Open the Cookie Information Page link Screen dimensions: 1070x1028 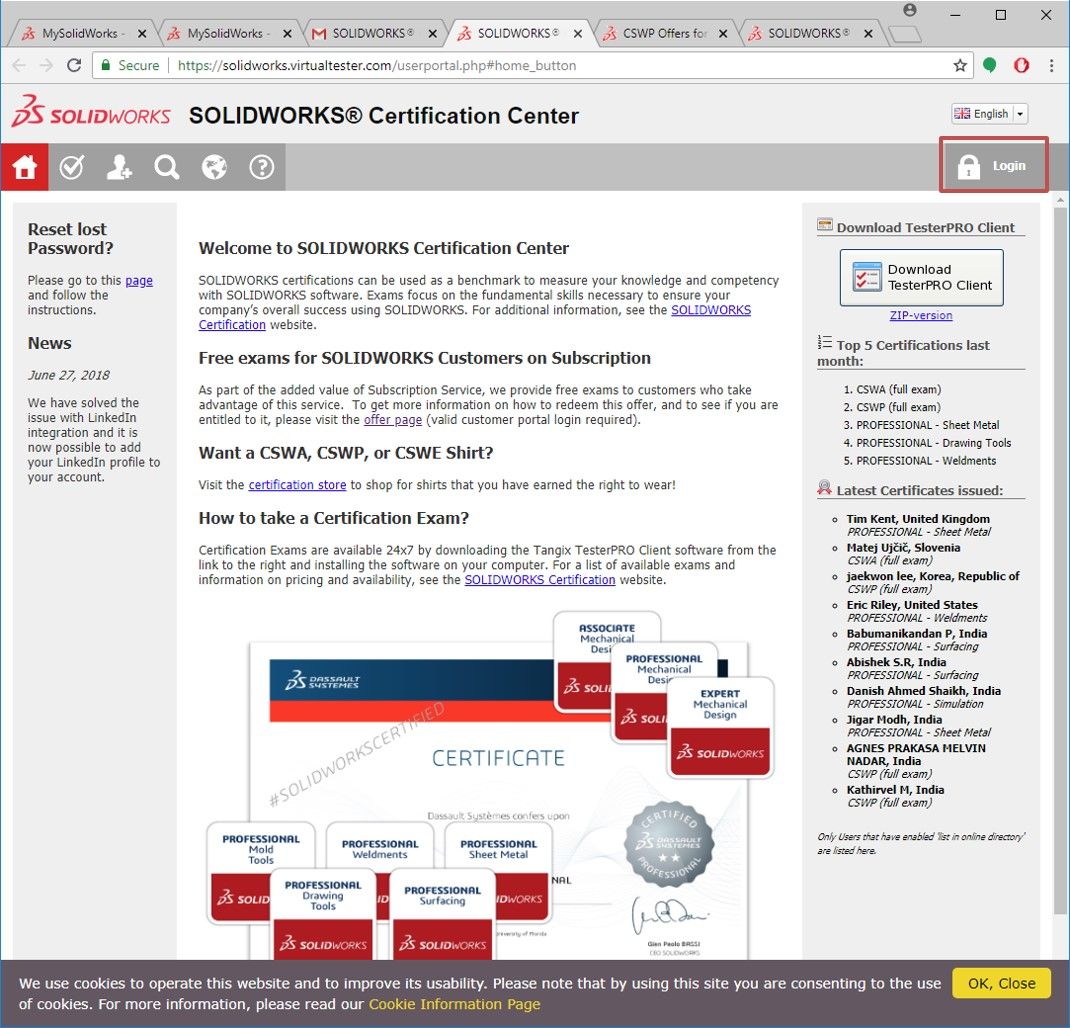(454, 1004)
